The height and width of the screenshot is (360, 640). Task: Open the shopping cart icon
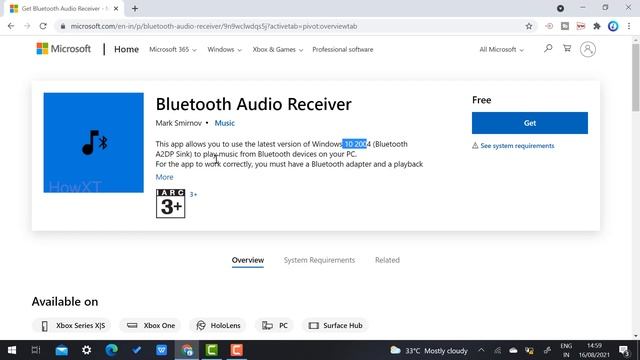coord(567,49)
